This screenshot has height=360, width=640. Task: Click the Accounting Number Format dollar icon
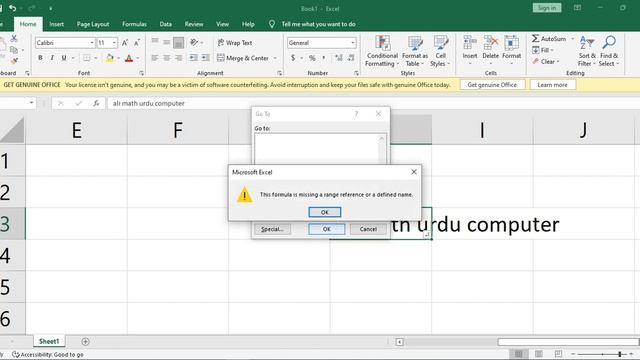click(x=293, y=58)
